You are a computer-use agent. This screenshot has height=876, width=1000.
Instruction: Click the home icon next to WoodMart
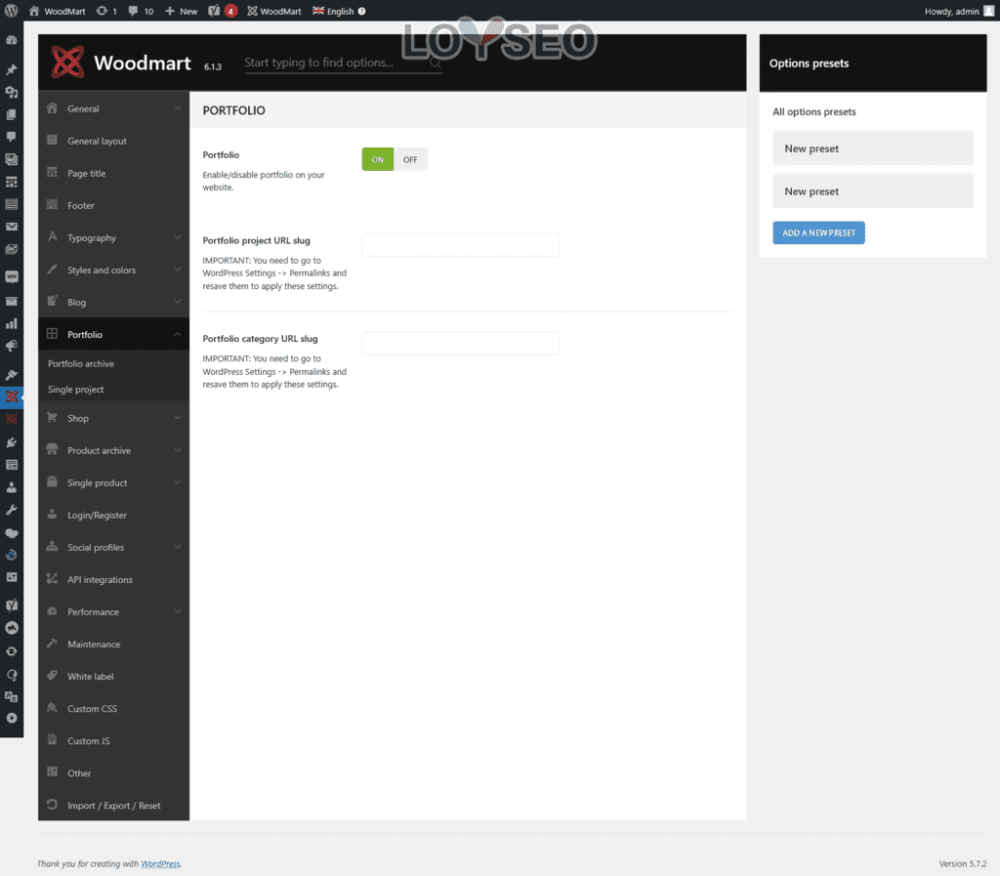click(34, 11)
